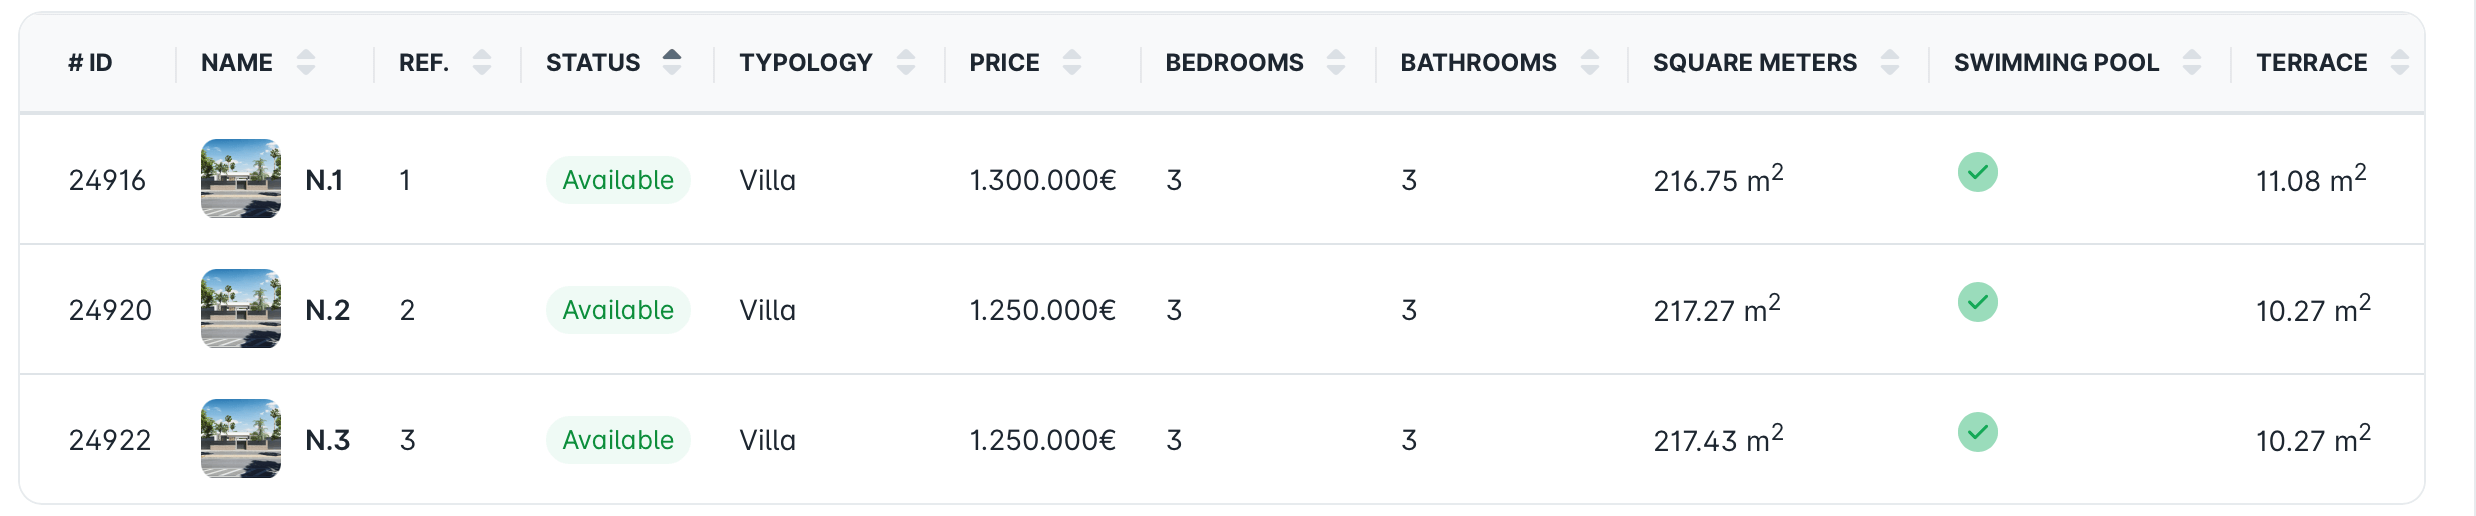Sort listings by Ref. column
Viewport: 2476px width, 516px height.
point(482,63)
